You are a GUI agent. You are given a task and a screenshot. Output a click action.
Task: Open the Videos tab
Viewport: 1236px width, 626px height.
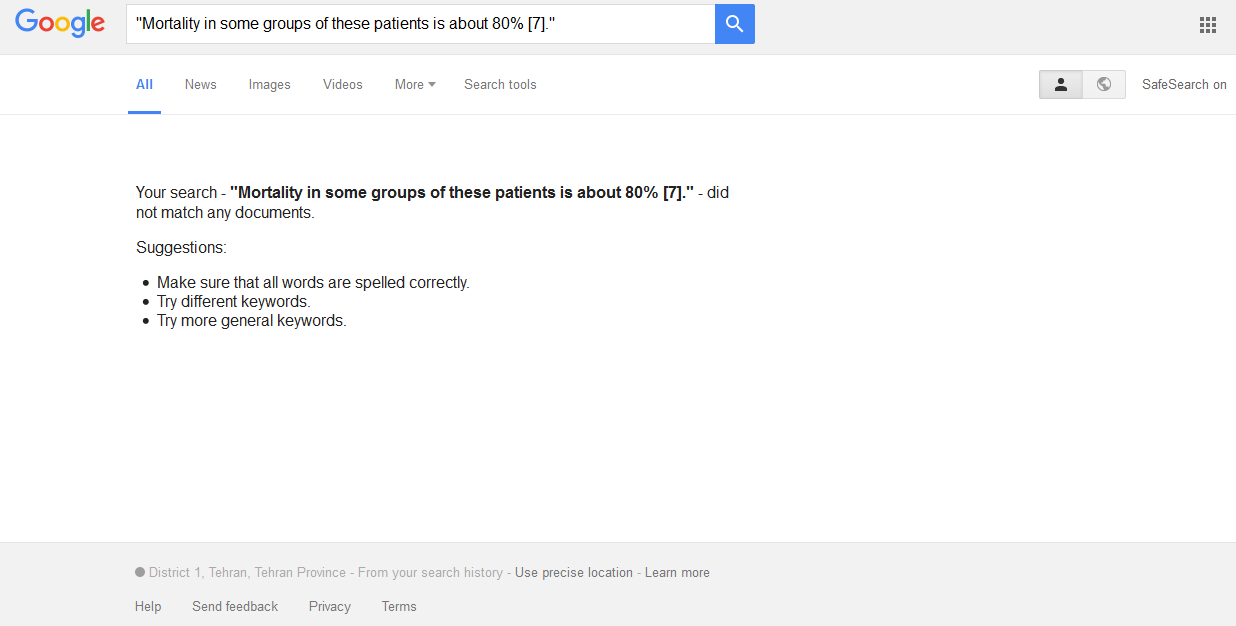coord(342,85)
